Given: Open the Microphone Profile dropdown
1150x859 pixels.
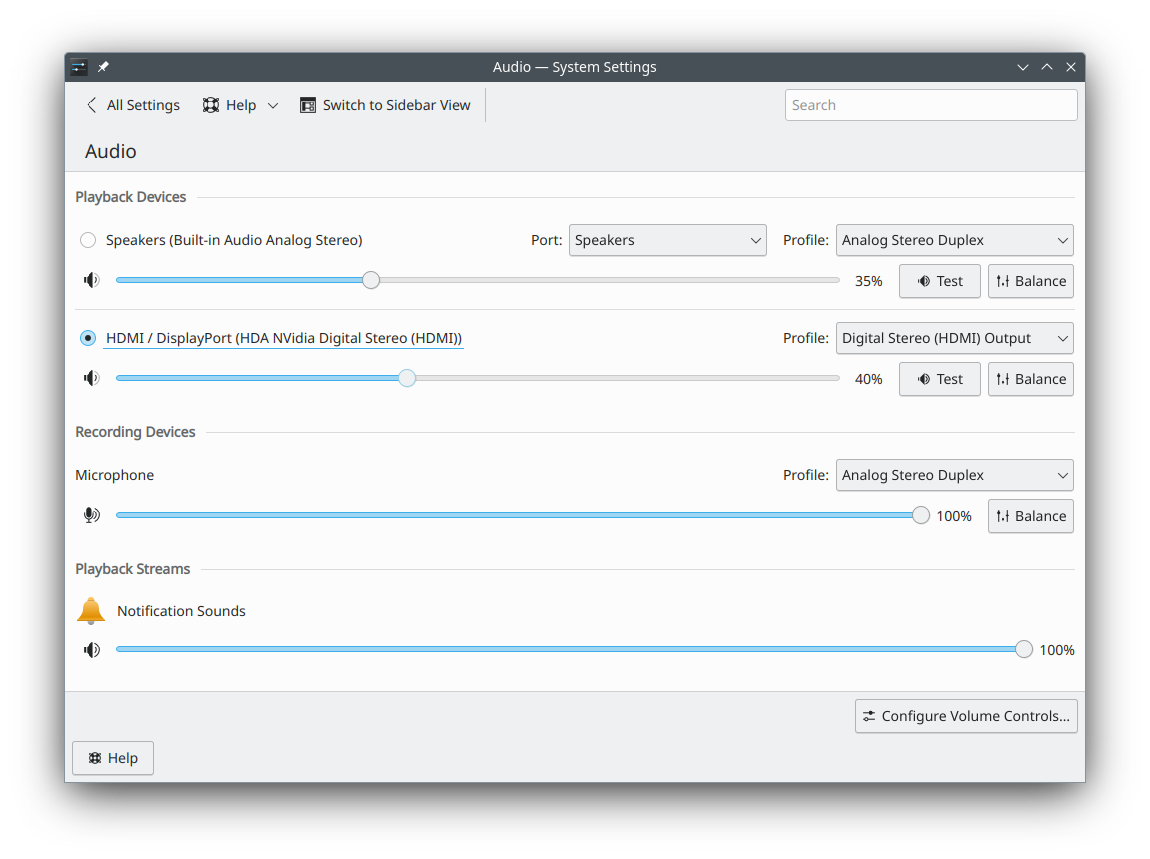Looking at the screenshot, I should pyautogui.click(x=954, y=475).
